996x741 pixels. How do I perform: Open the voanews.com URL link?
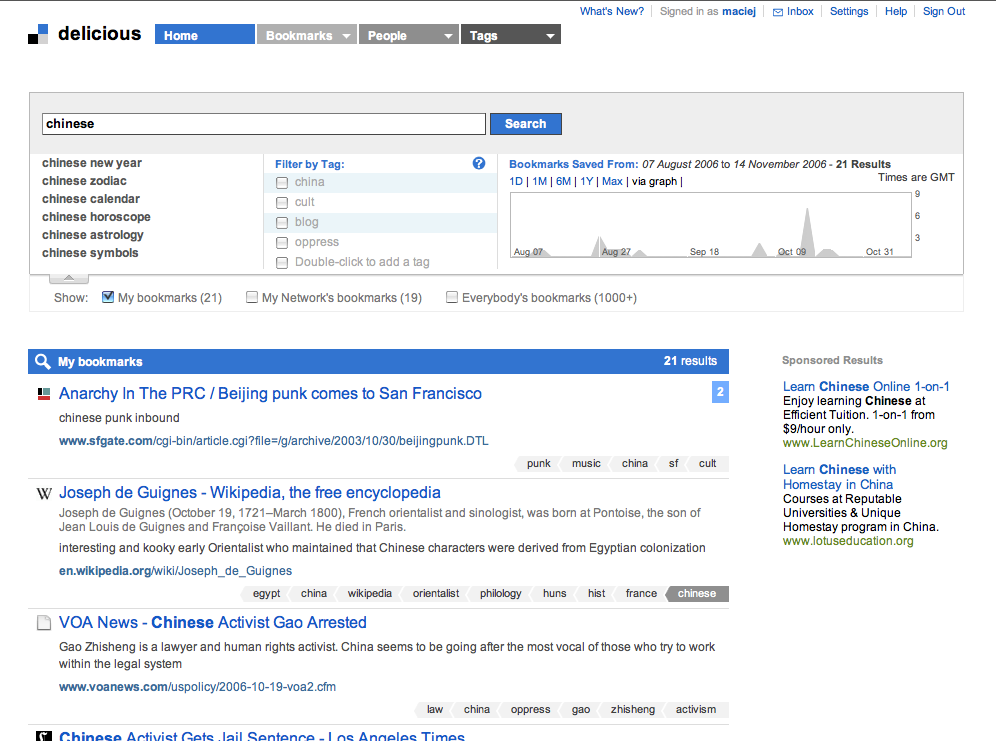pos(198,687)
